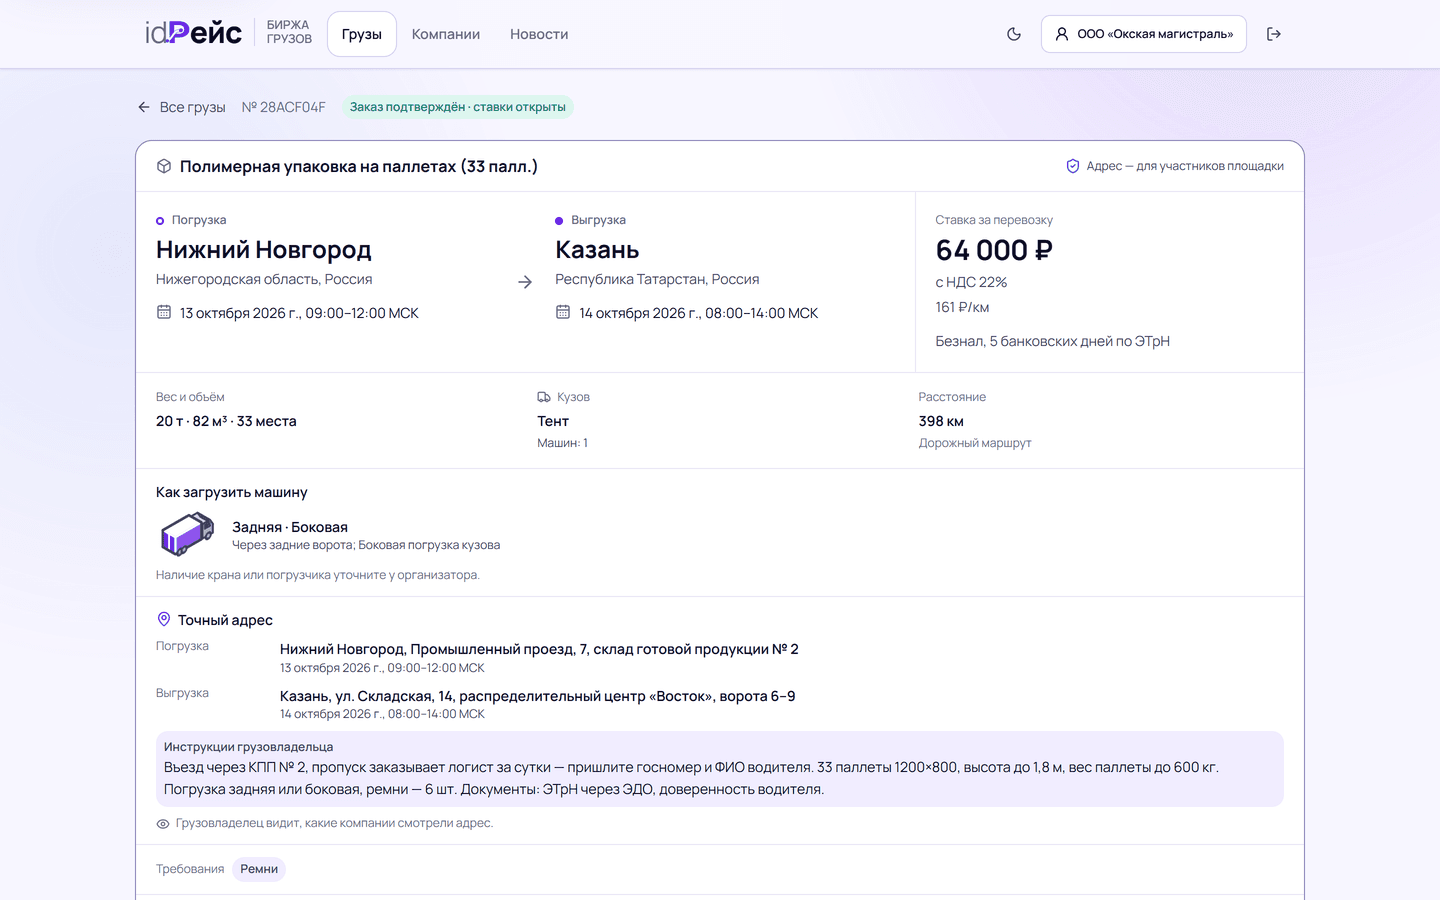The height and width of the screenshot is (900, 1440).
Task: Click the Казань unloading city heading
Action: 597,250
